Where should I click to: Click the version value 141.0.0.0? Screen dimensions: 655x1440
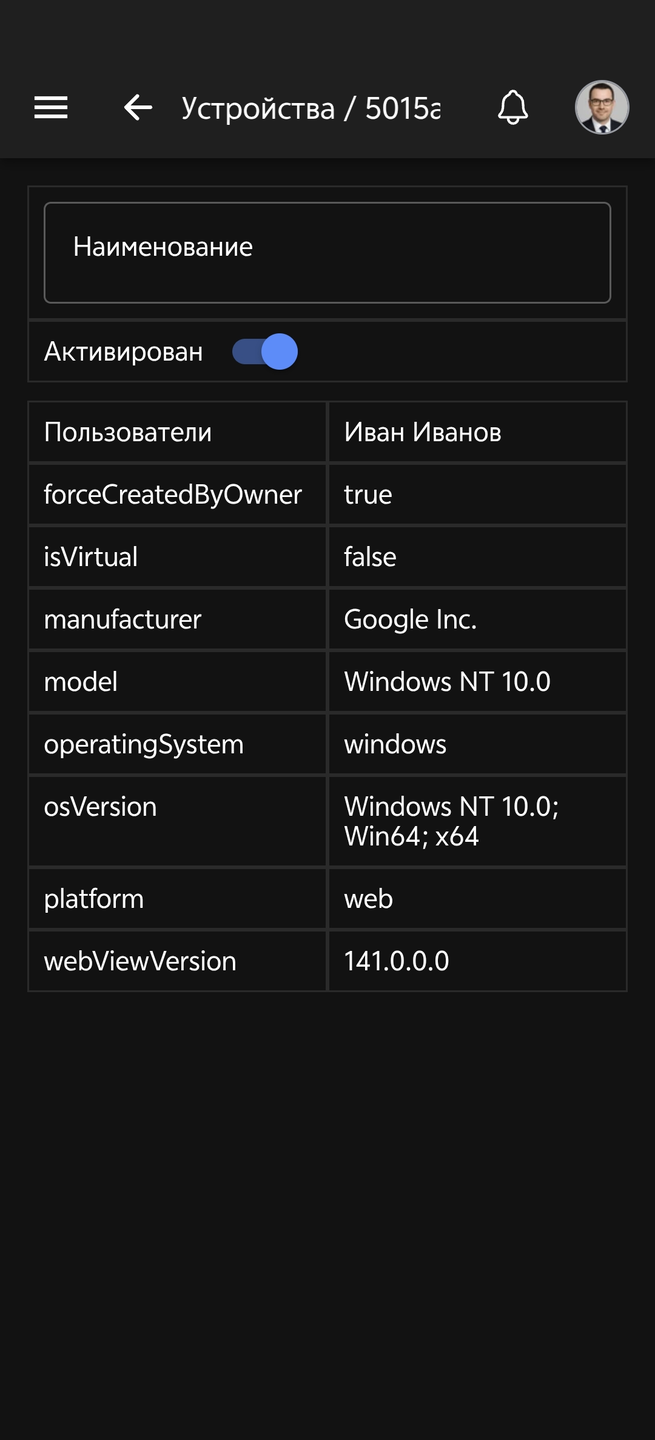(x=396, y=961)
